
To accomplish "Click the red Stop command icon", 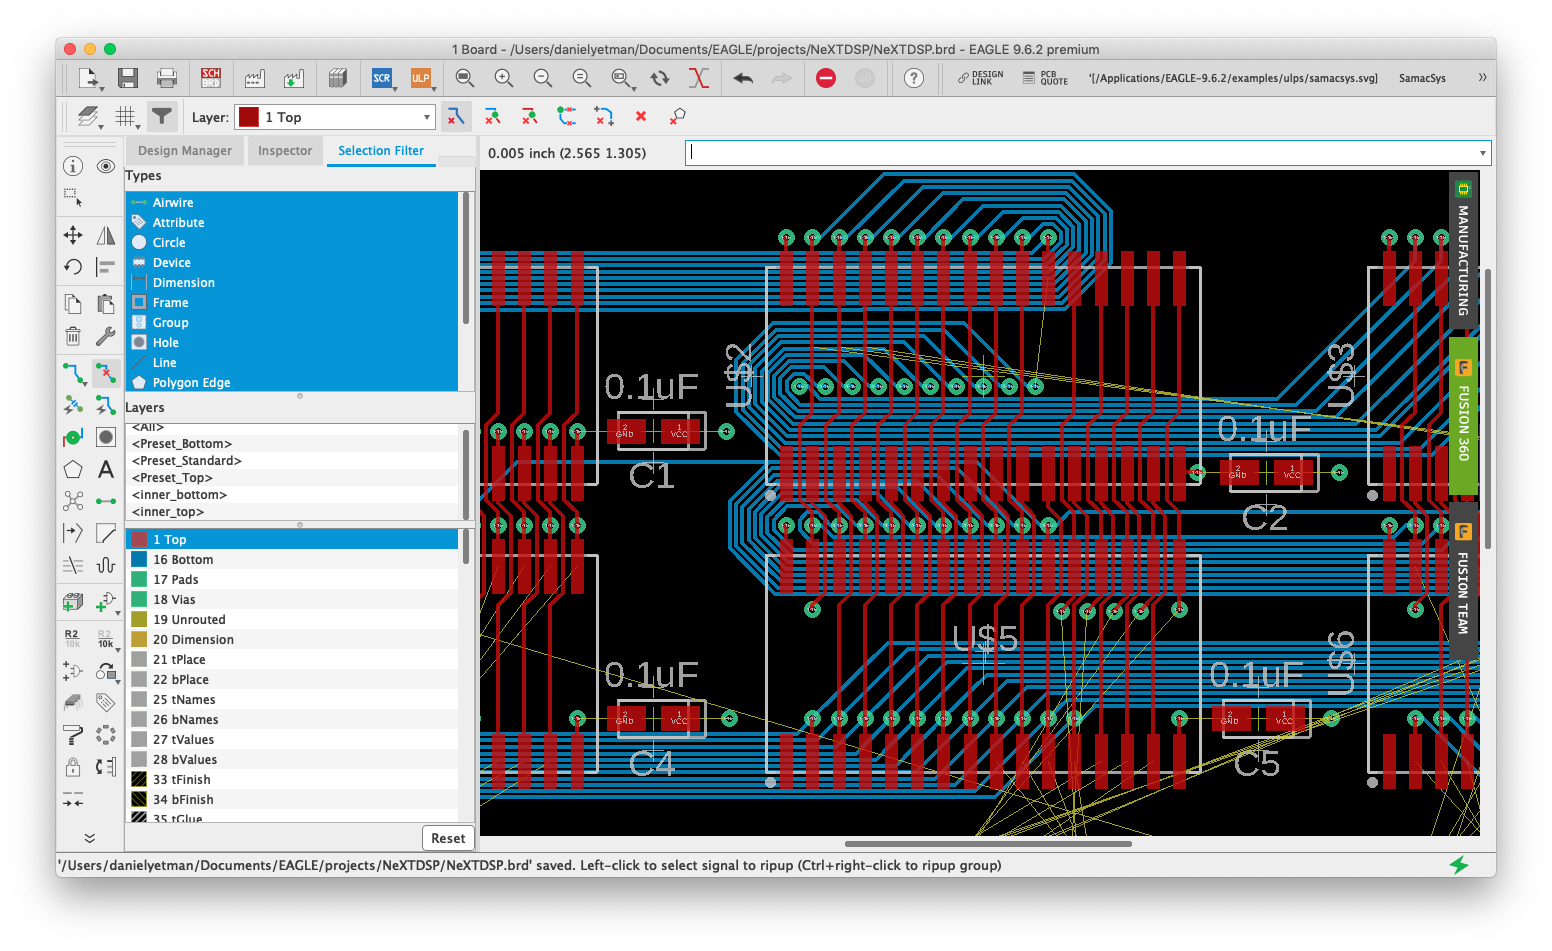I will click(x=825, y=78).
